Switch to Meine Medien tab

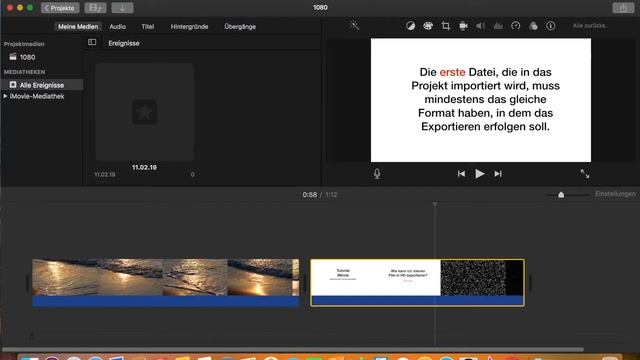(x=78, y=27)
